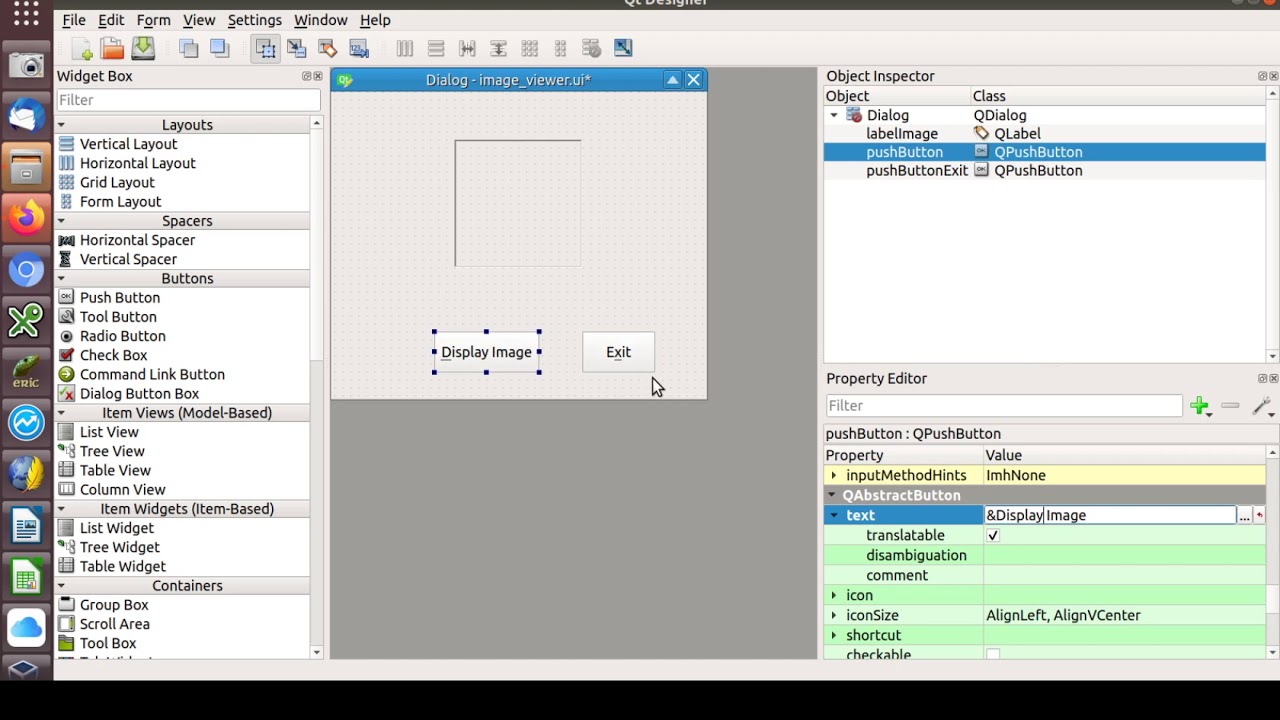Select the Edit Buddies mode icon
This screenshot has height=720, width=1280.
point(328,48)
